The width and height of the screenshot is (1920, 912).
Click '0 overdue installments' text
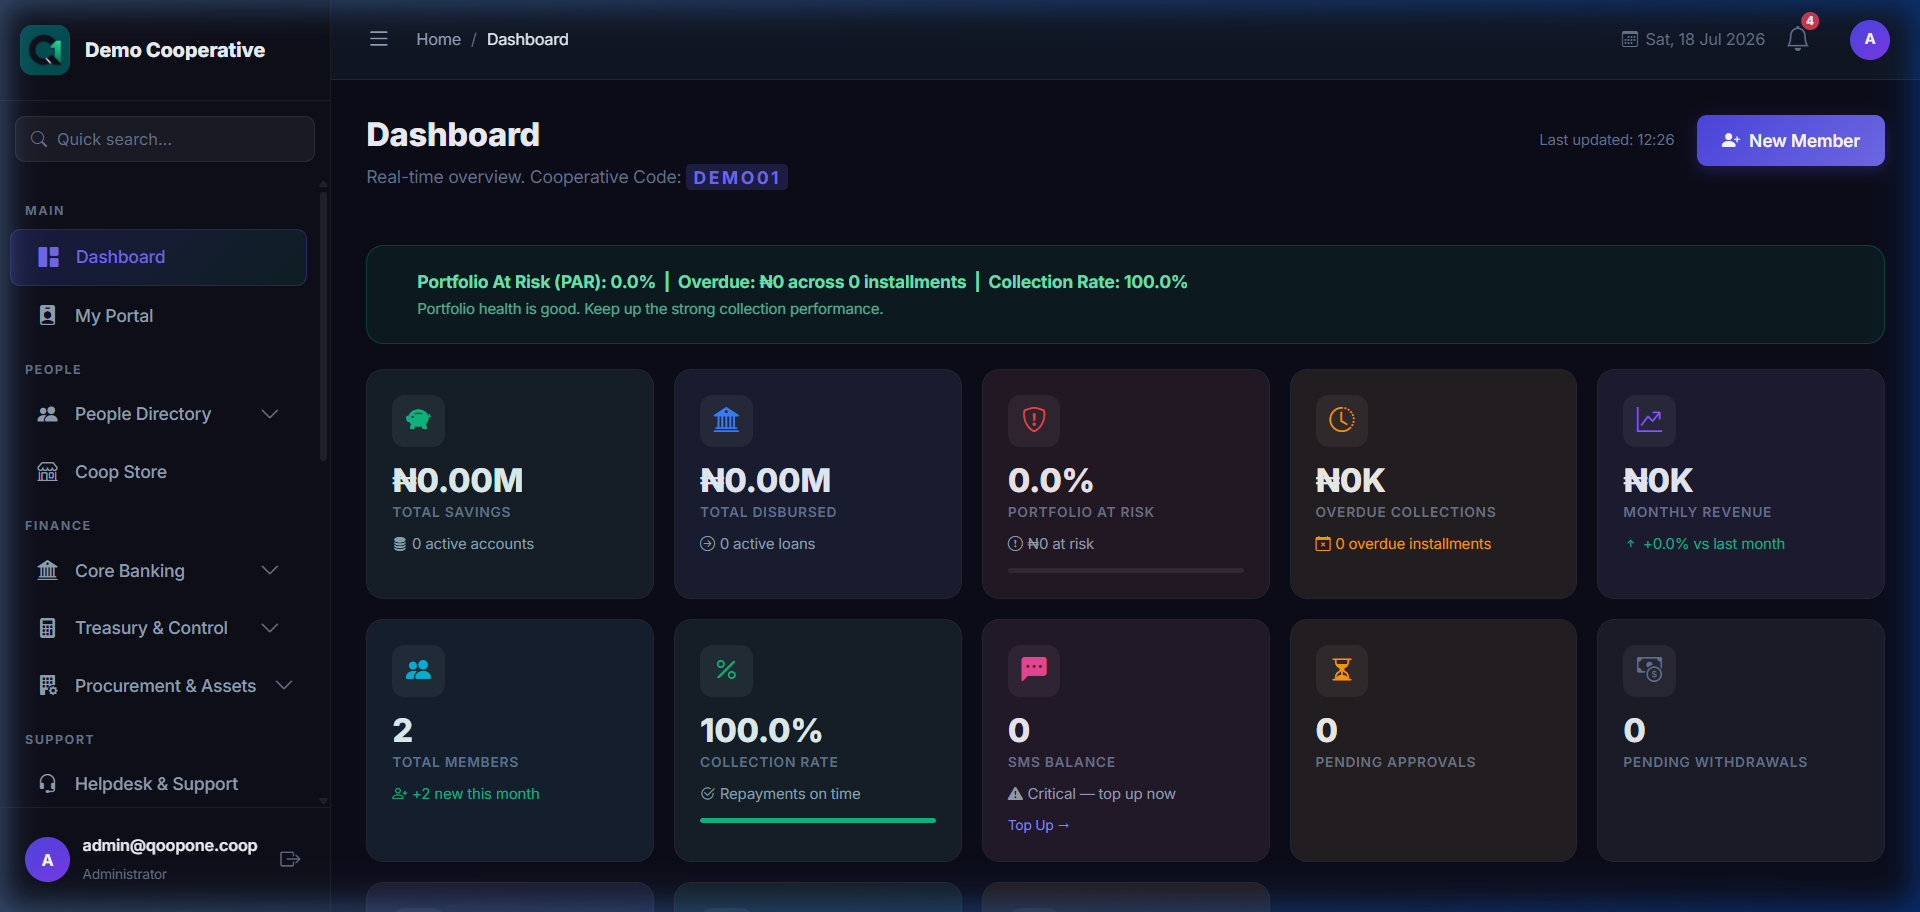(x=1413, y=544)
